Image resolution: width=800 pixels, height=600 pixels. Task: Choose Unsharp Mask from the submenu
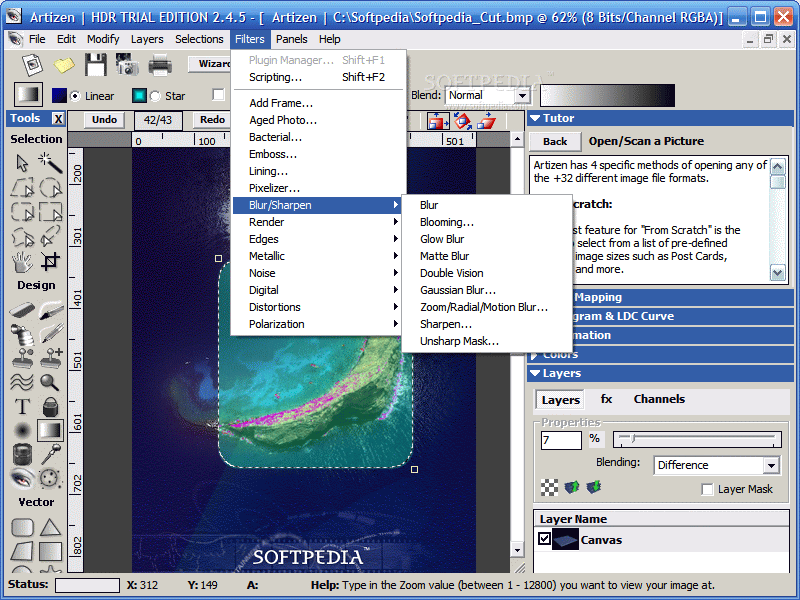click(x=487, y=341)
